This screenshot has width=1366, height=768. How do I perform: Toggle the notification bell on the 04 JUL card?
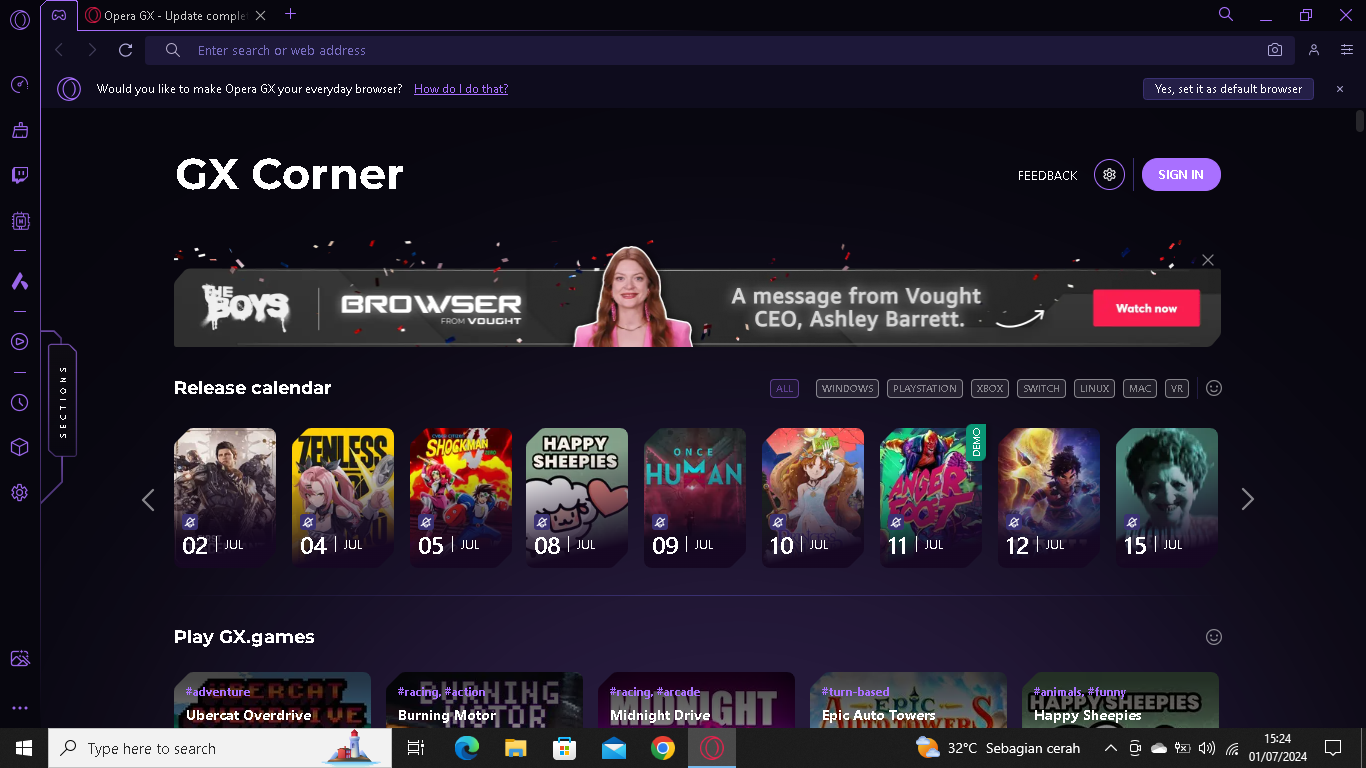pos(308,522)
